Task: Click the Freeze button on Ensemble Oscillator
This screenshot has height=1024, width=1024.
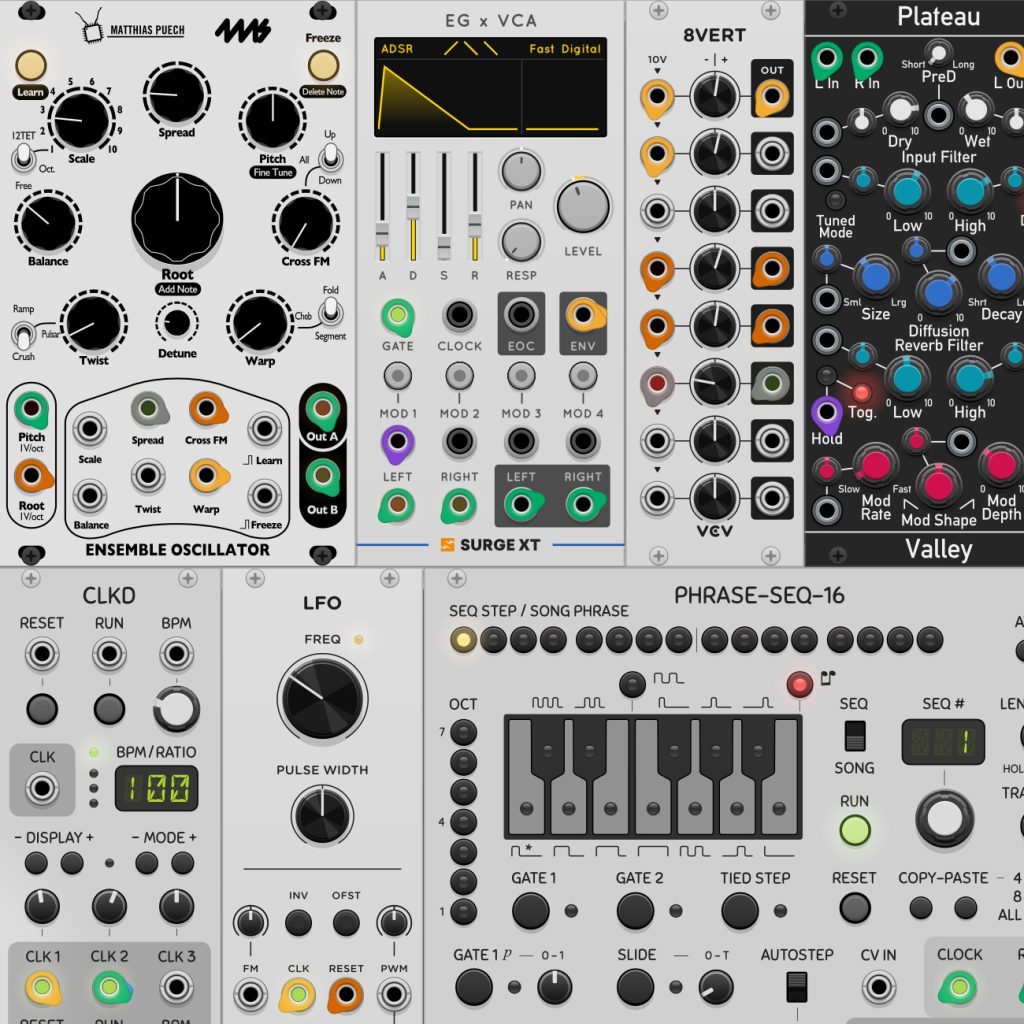Action: coord(323,65)
